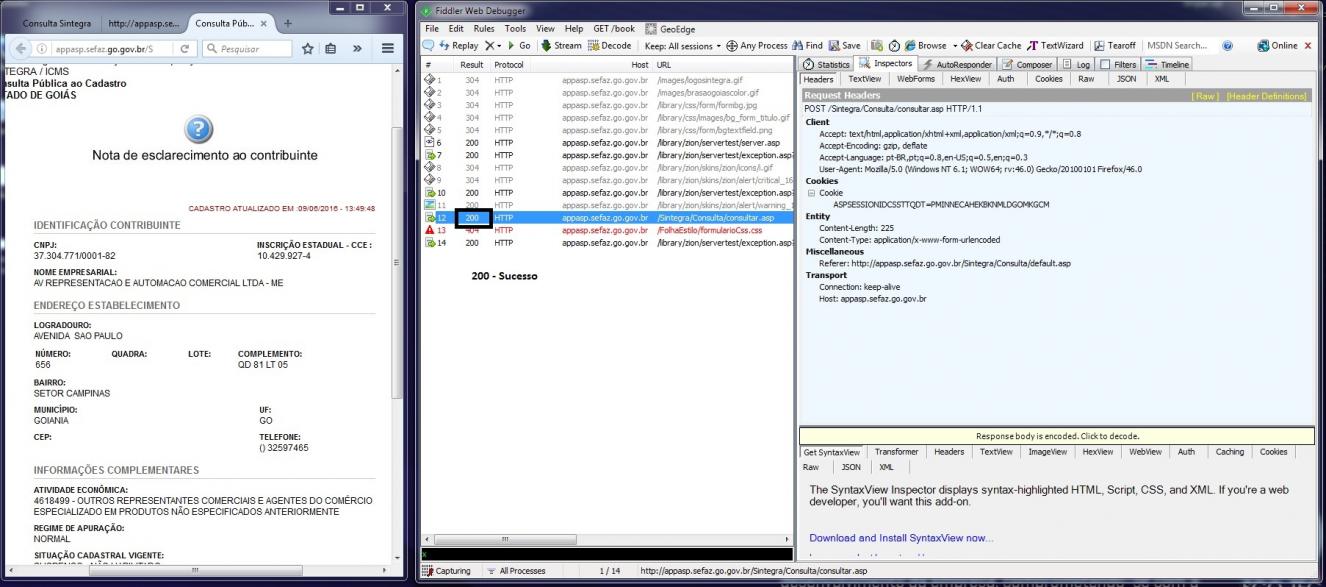This screenshot has height=587, width=1326.
Task: Click the blue help icon in Fiddler toolbar
Action: point(1227,45)
